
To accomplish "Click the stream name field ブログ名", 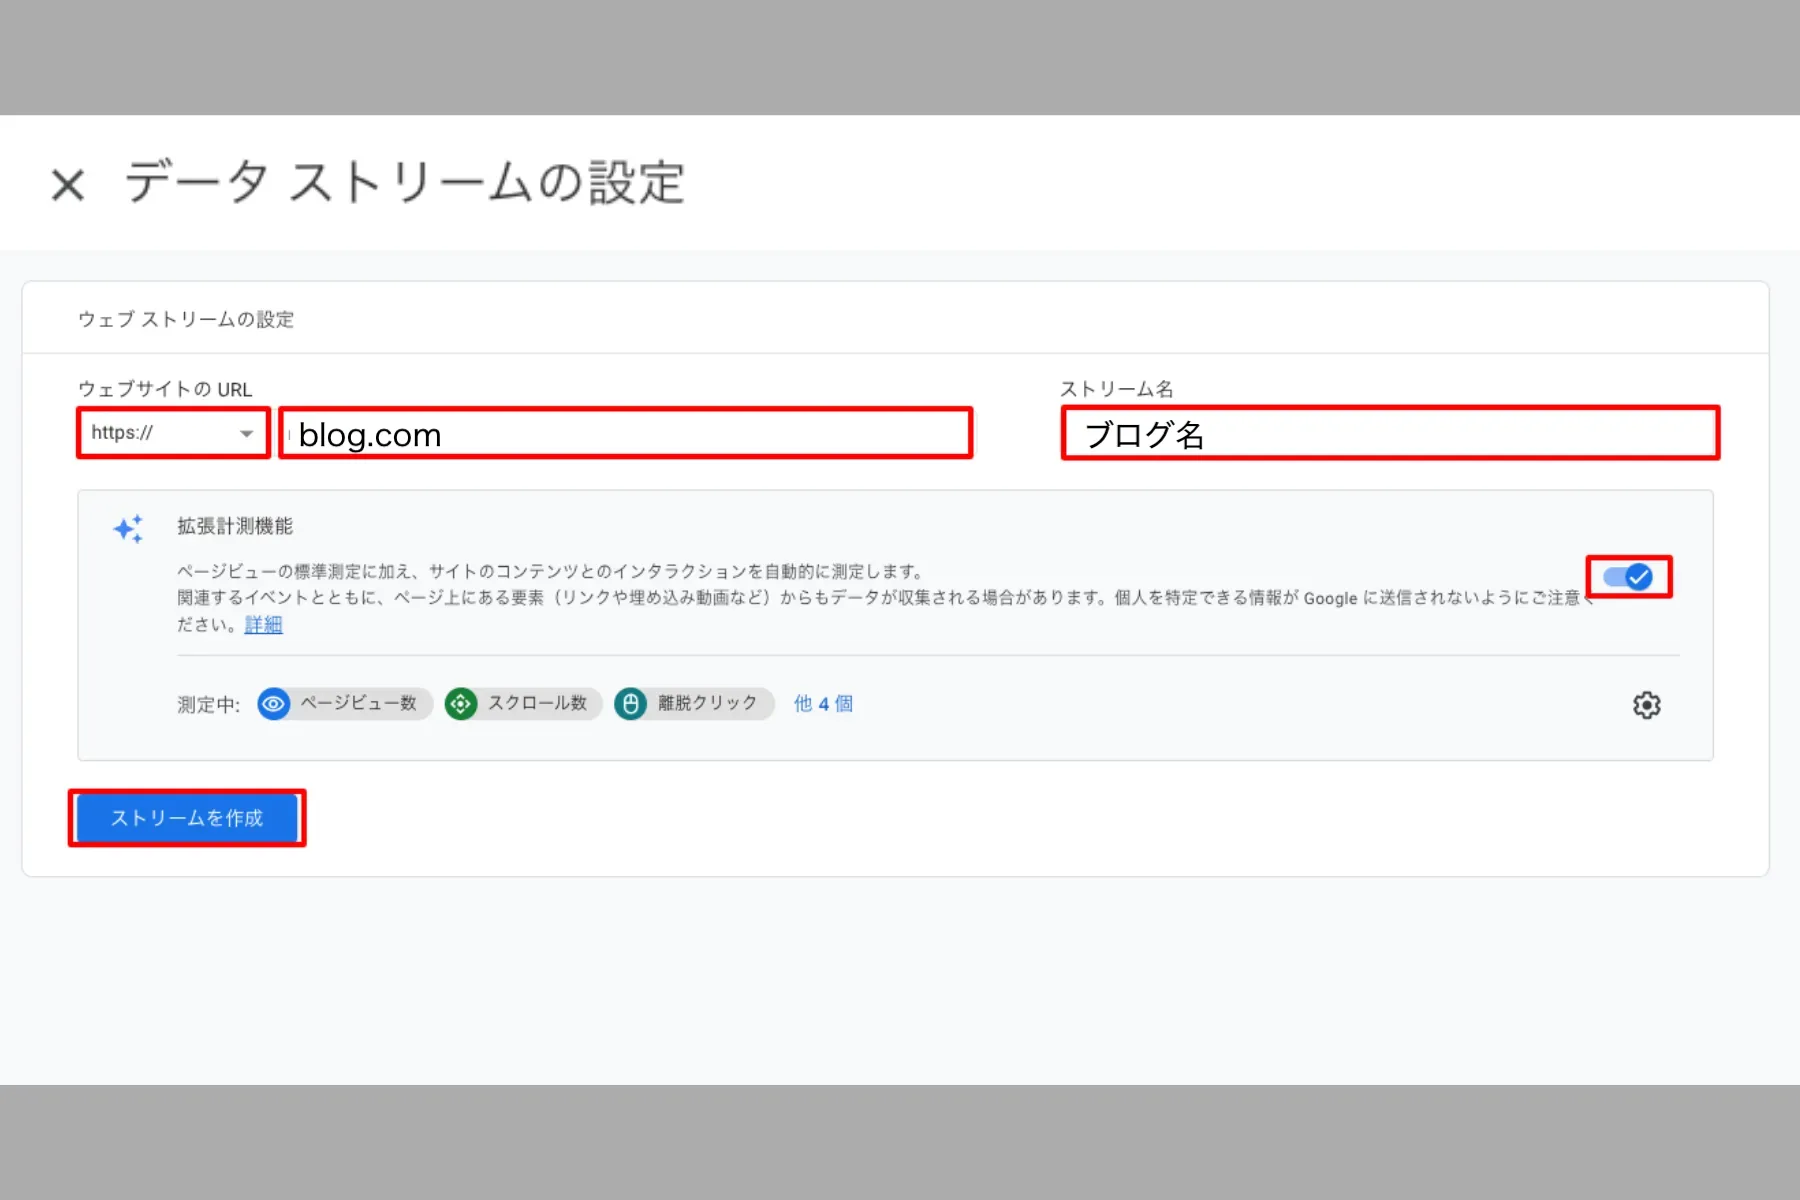I will coord(1390,433).
